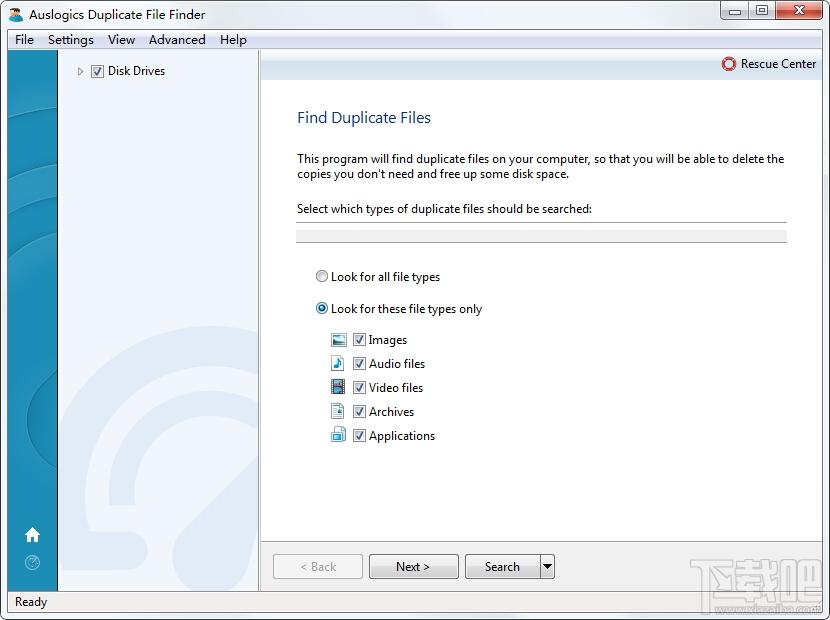
Task: Click the Video files label text
Action: [x=396, y=388]
